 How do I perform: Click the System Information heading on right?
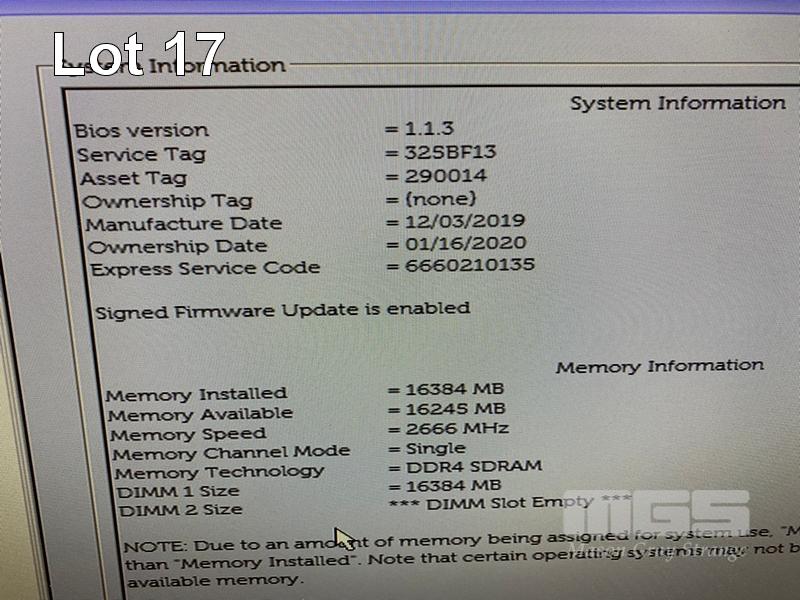tap(678, 103)
